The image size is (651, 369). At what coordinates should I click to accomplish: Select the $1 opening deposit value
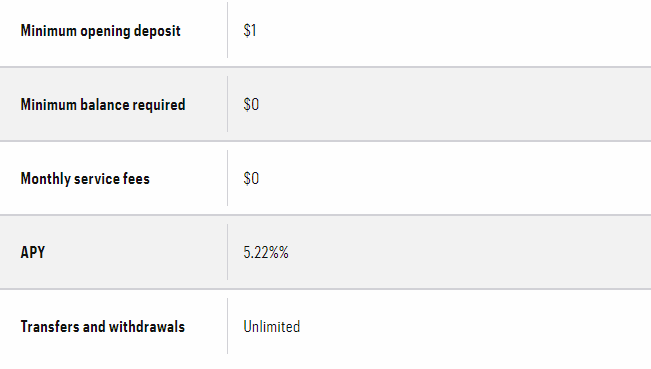coord(250,30)
